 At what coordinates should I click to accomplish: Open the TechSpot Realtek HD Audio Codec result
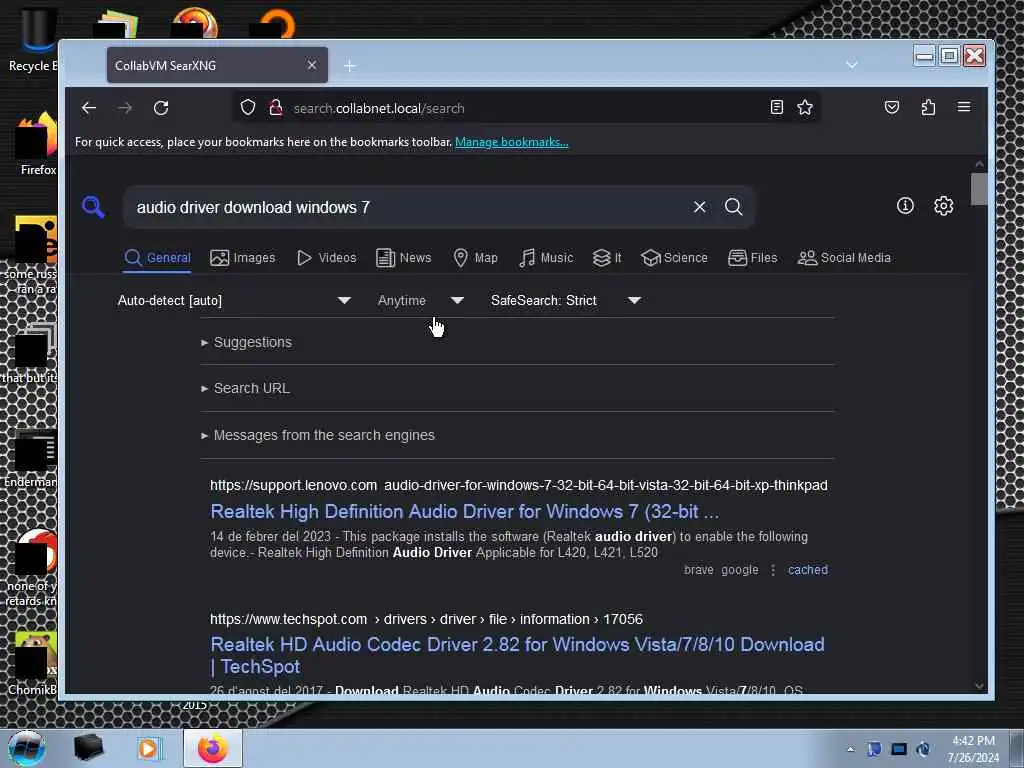517,655
